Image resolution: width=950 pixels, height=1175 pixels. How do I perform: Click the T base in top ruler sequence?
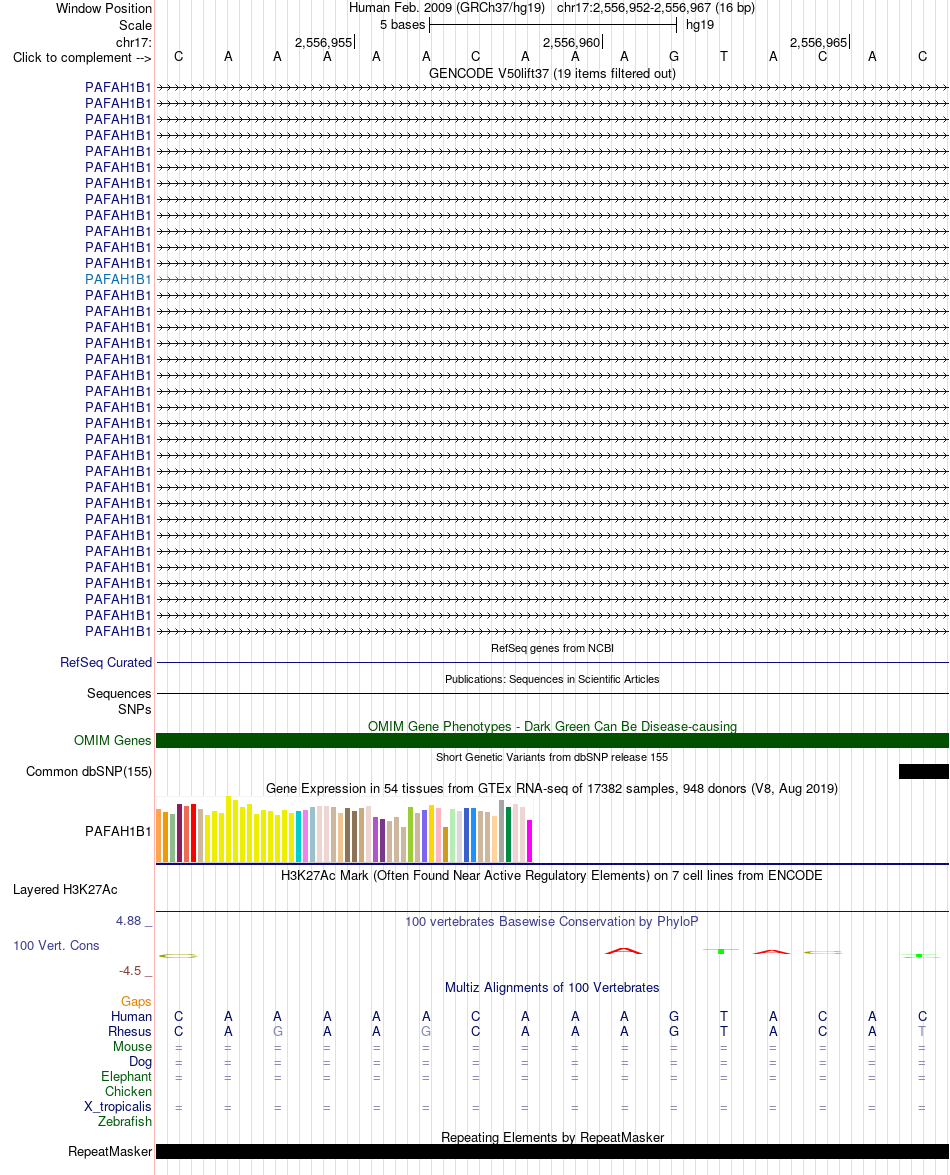point(724,57)
